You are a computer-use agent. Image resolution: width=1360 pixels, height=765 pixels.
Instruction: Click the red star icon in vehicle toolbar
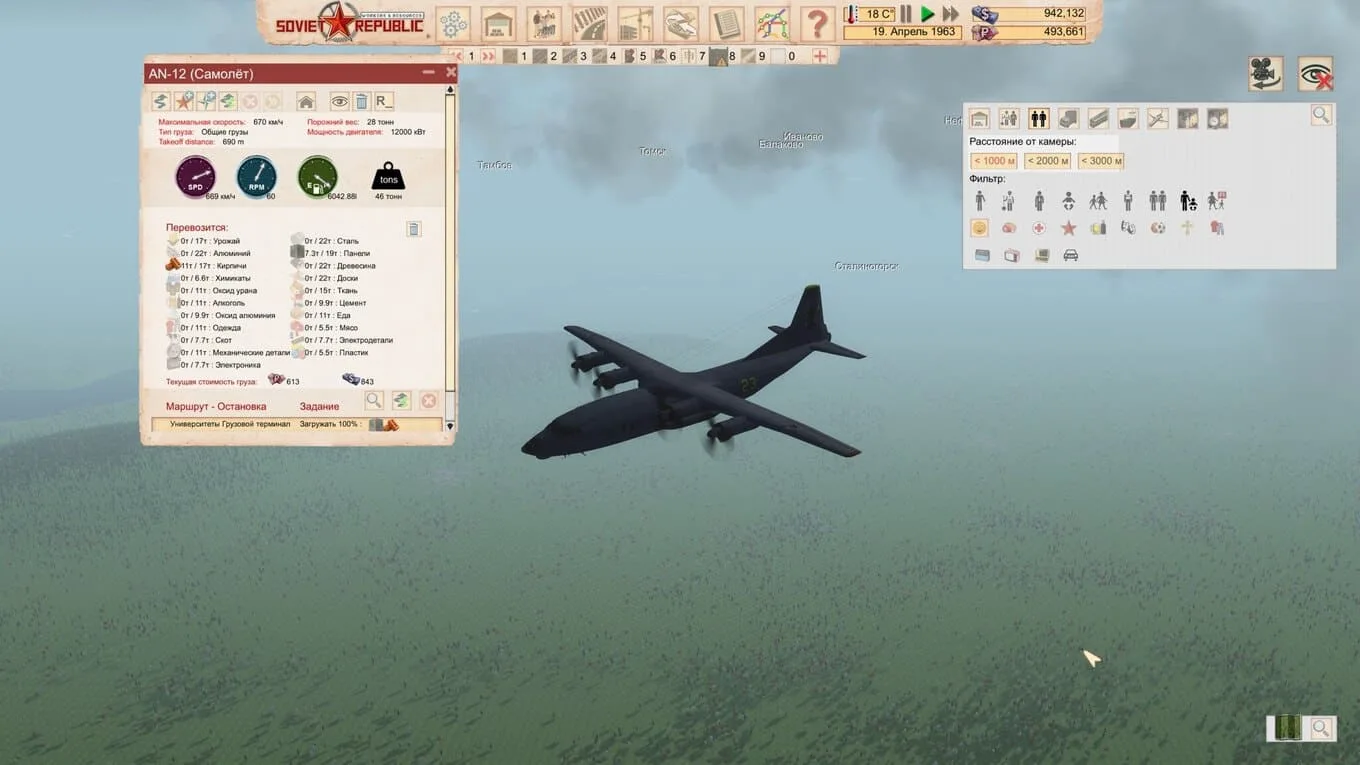click(183, 101)
